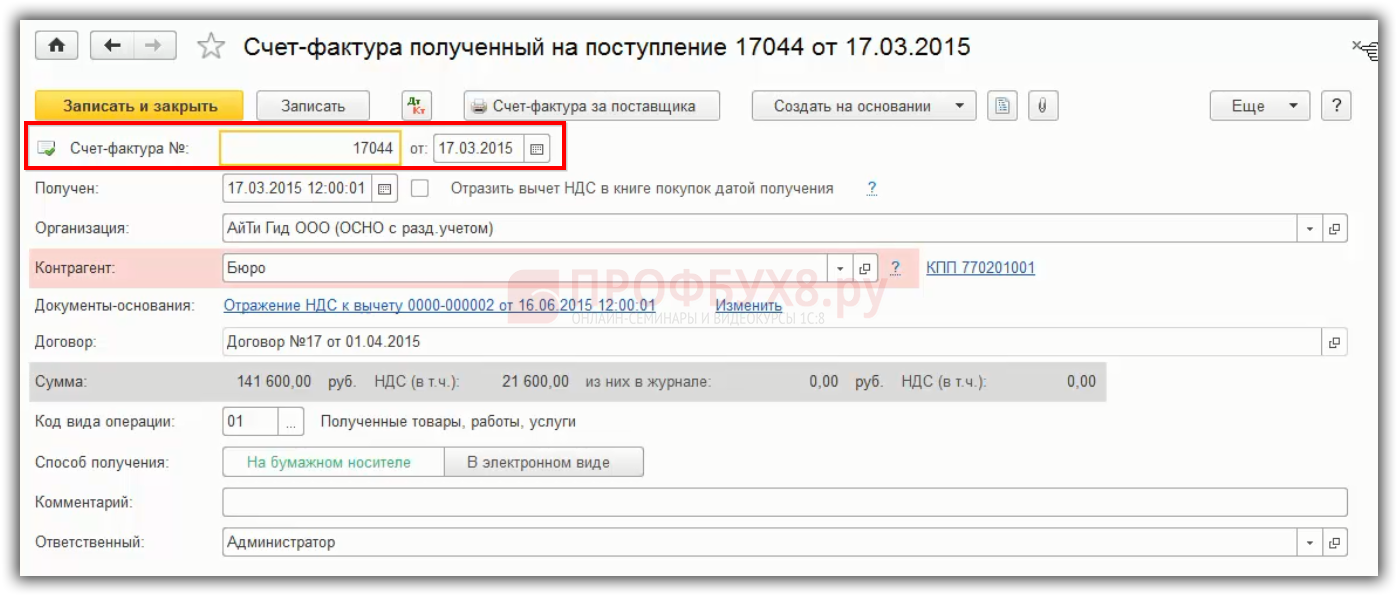
Task: Expand the Организация dropdown list
Action: (x=1310, y=229)
